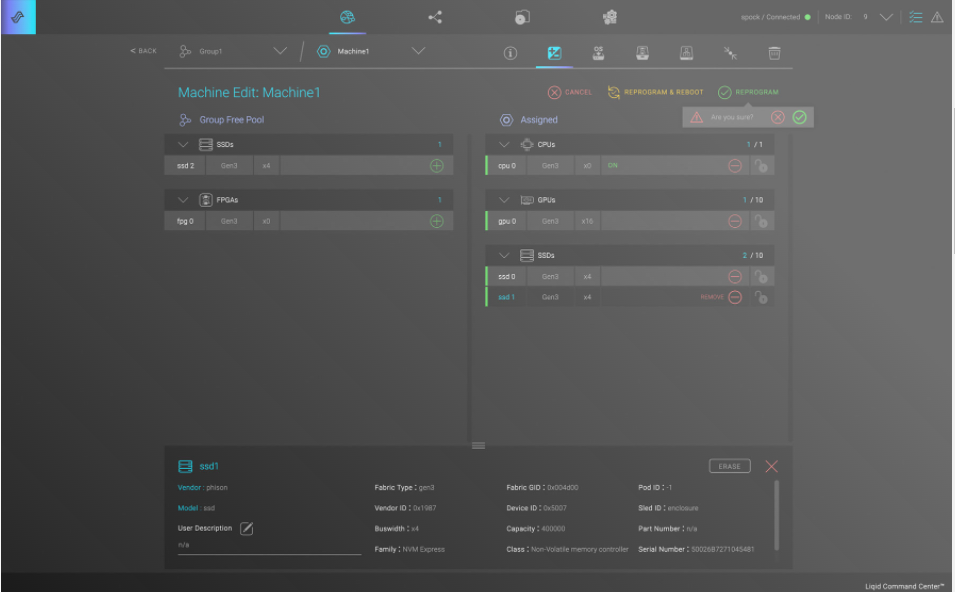The height and width of the screenshot is (592, 955).
Task: Open the Machine1 info tab icon
Action: 510,53
